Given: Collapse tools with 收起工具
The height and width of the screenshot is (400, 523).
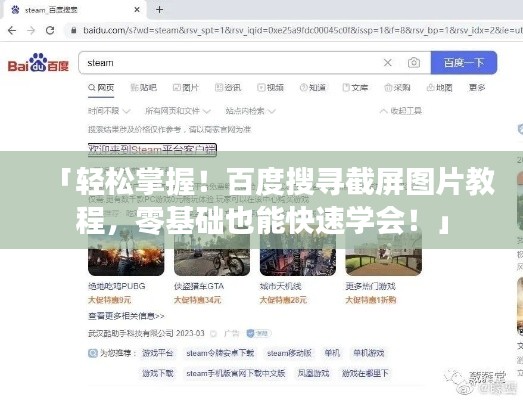Looking at the screenshot, I should pyautogui.click(x=401, y=111).
